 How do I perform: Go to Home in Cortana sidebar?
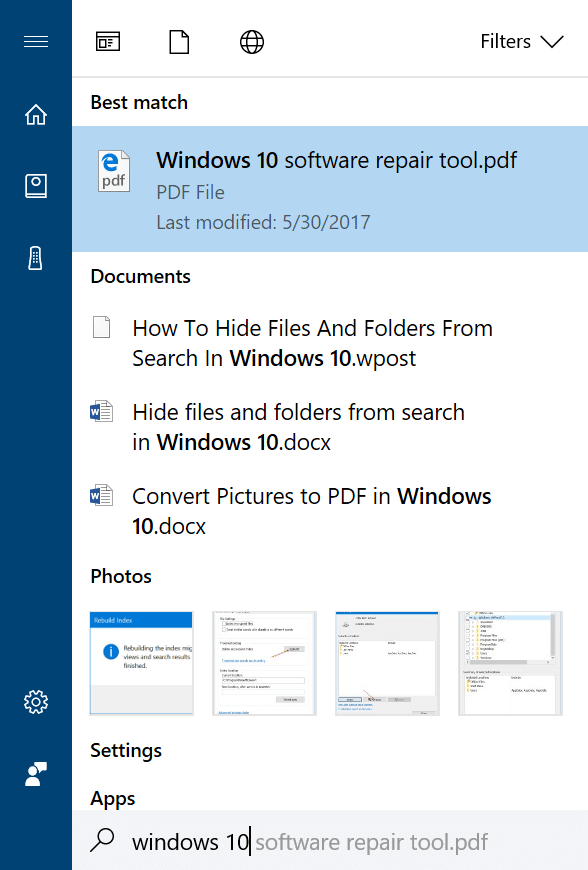click(36, 114)
